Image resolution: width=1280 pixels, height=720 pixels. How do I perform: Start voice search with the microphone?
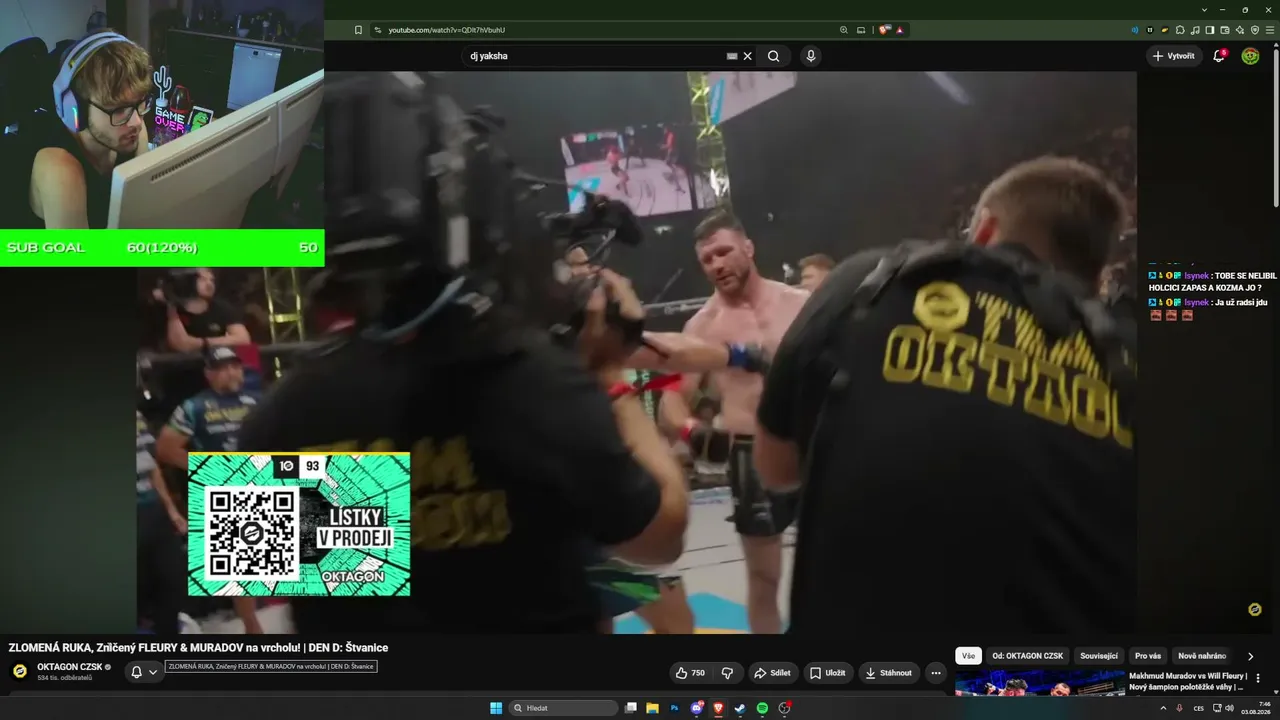[811, 56]
